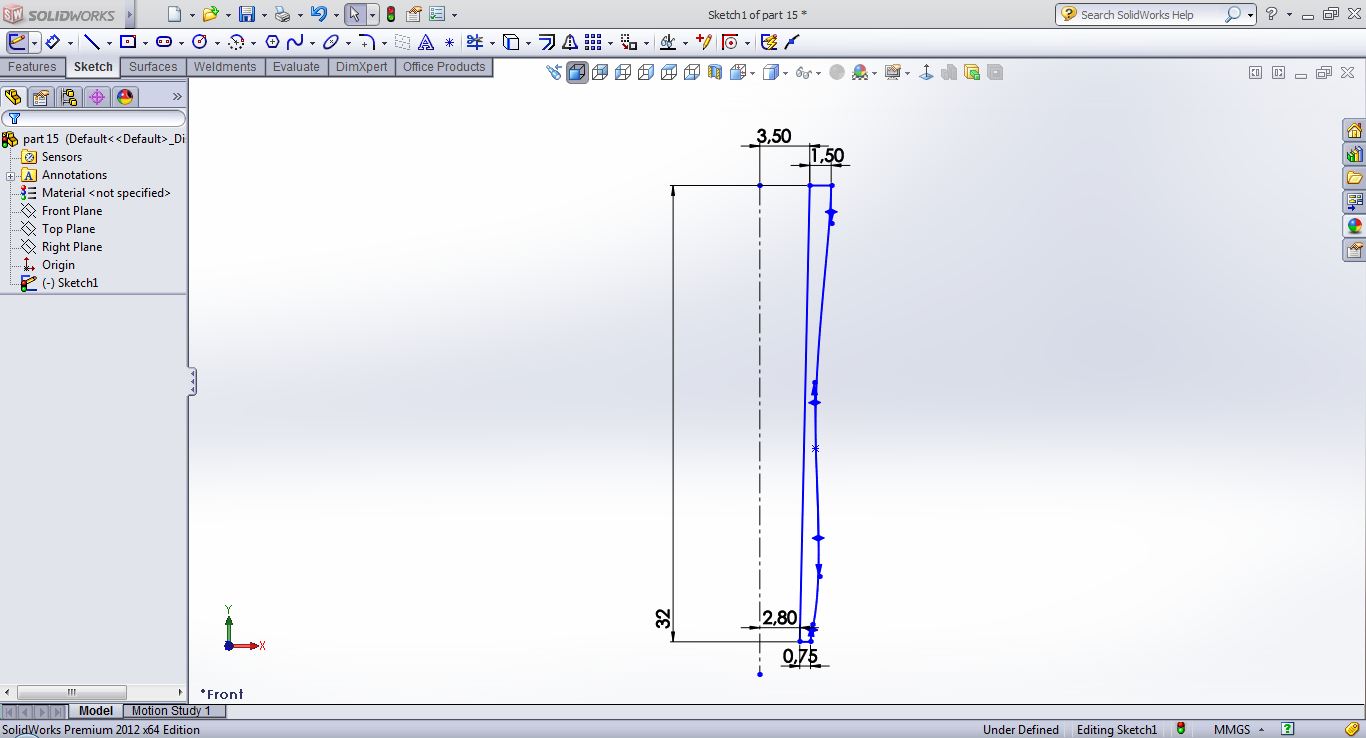Select the Line sketch tool
Viewport: 1366px width, 738px height.
[x=92, y=42]
